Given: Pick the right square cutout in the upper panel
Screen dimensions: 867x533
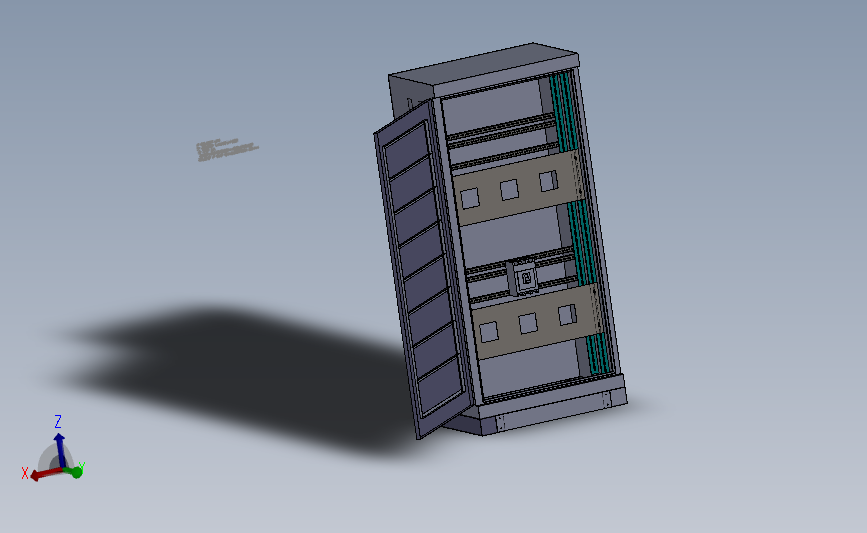Looking at the screenshot, I should pos(549,181).
